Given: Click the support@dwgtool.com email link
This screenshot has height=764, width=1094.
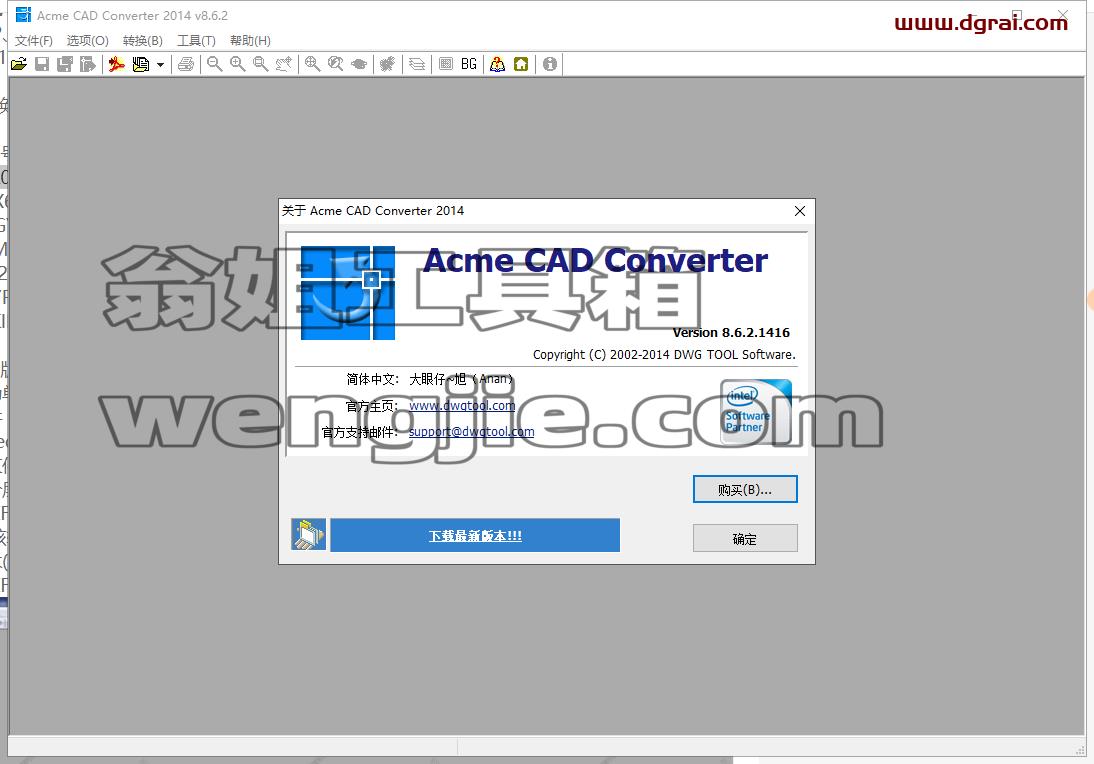Looking at the screenshot, I should [472, 432].
